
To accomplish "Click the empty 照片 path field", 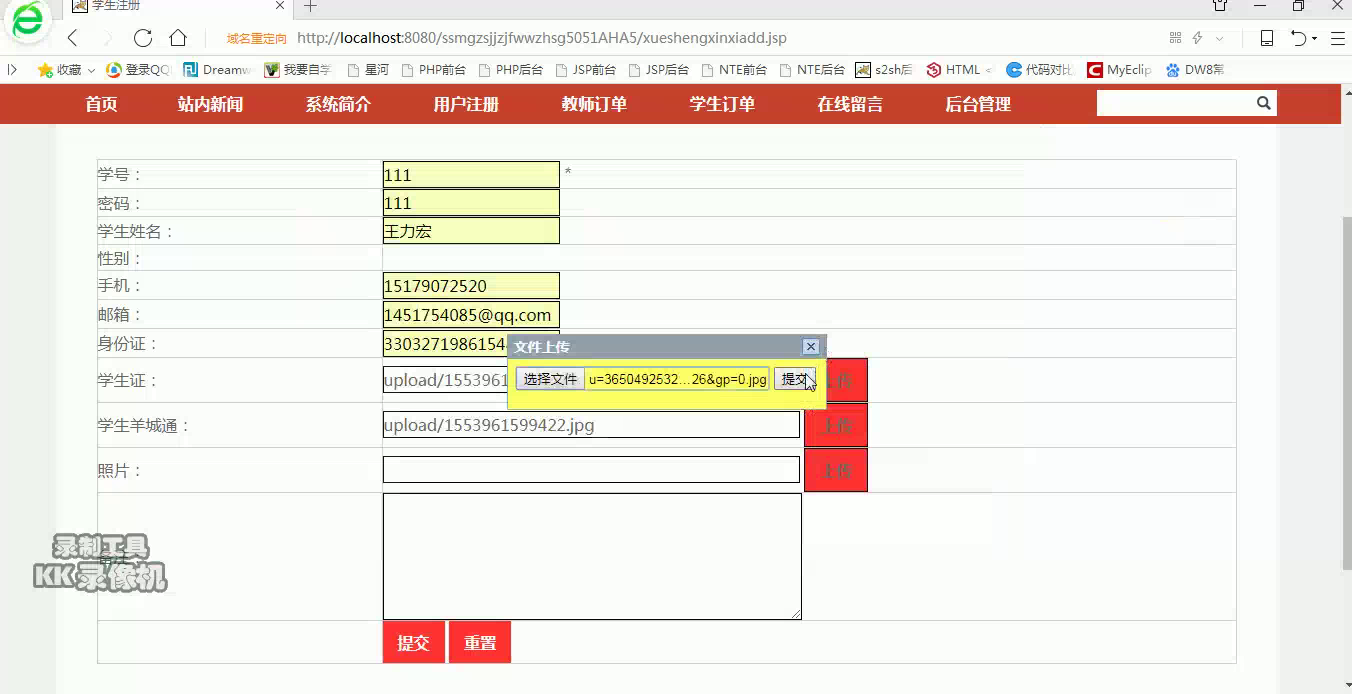I will (591, 470).
